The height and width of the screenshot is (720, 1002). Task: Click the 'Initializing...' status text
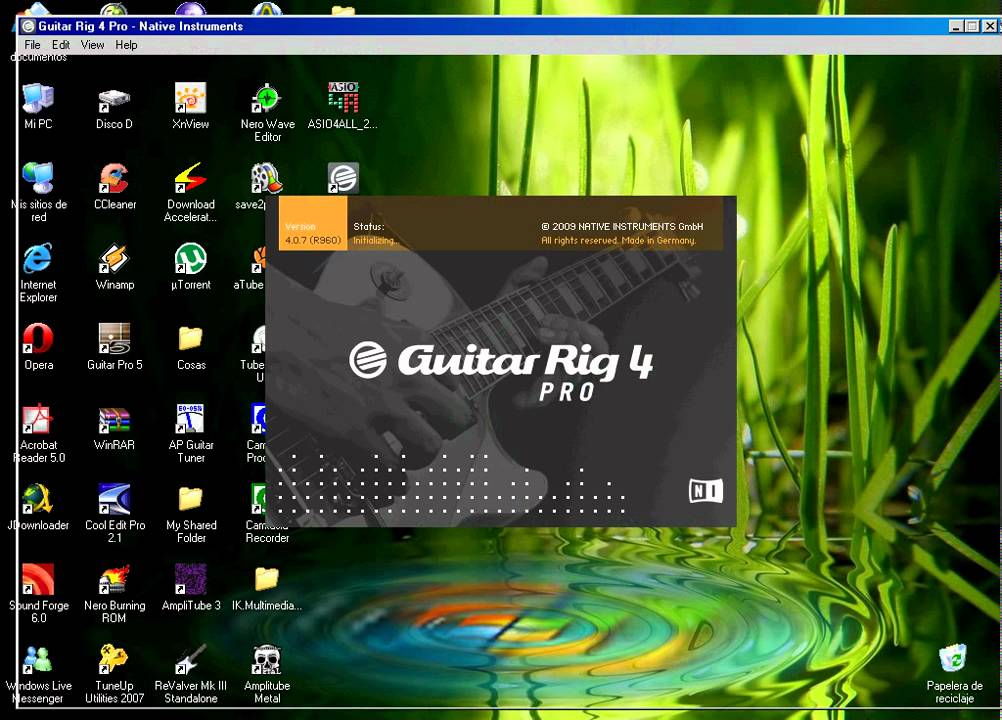tap(376, 241)
